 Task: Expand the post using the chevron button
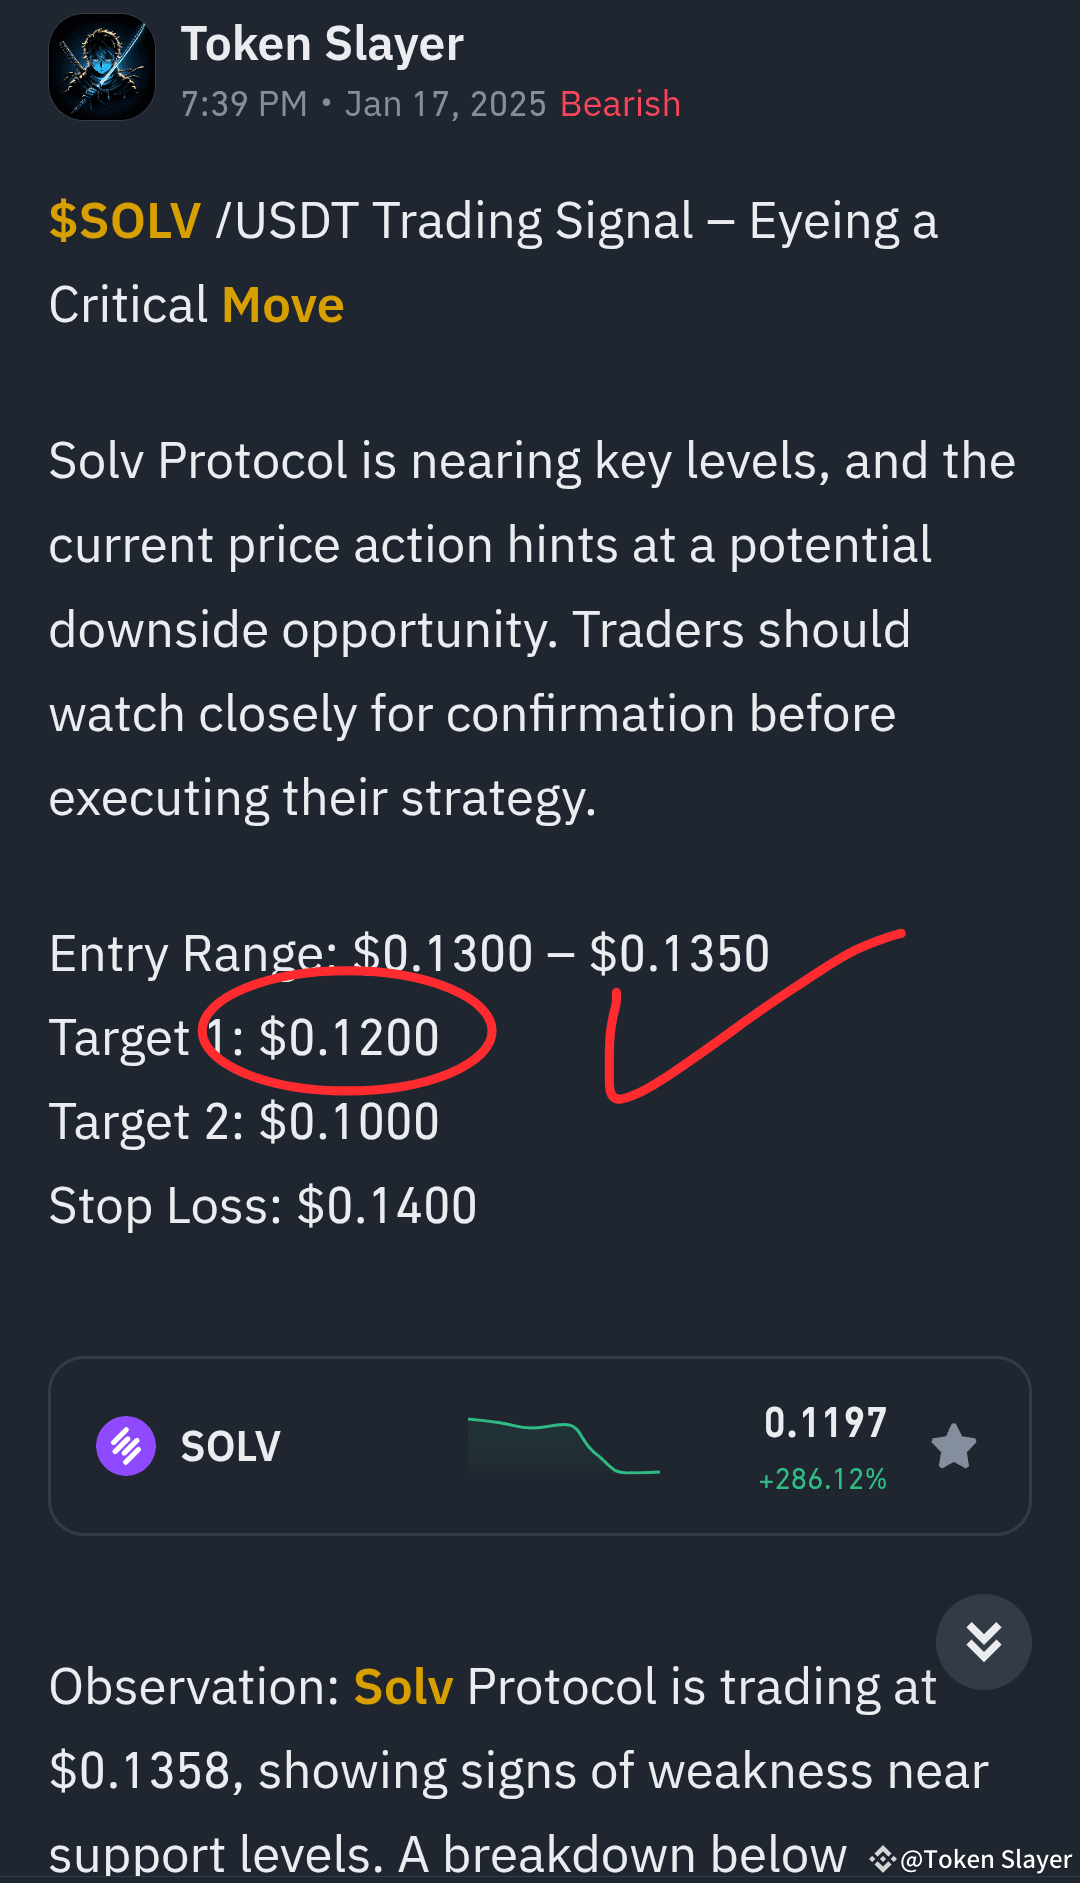[x=983, y=1641]
